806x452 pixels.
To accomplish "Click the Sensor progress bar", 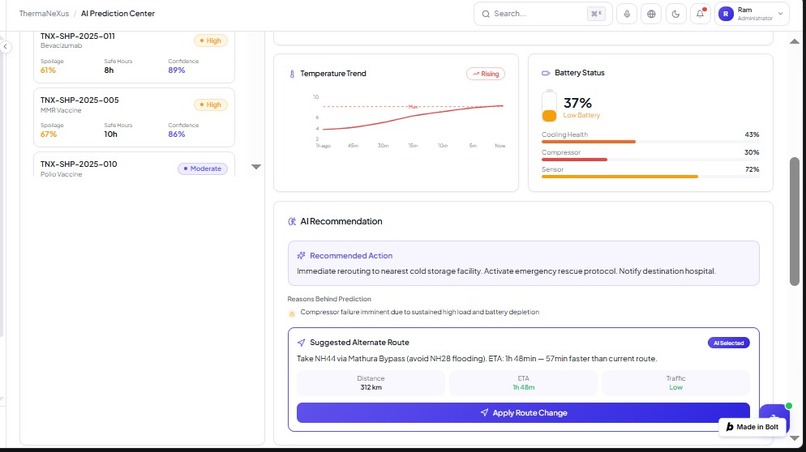I will (x=650, y=176).
